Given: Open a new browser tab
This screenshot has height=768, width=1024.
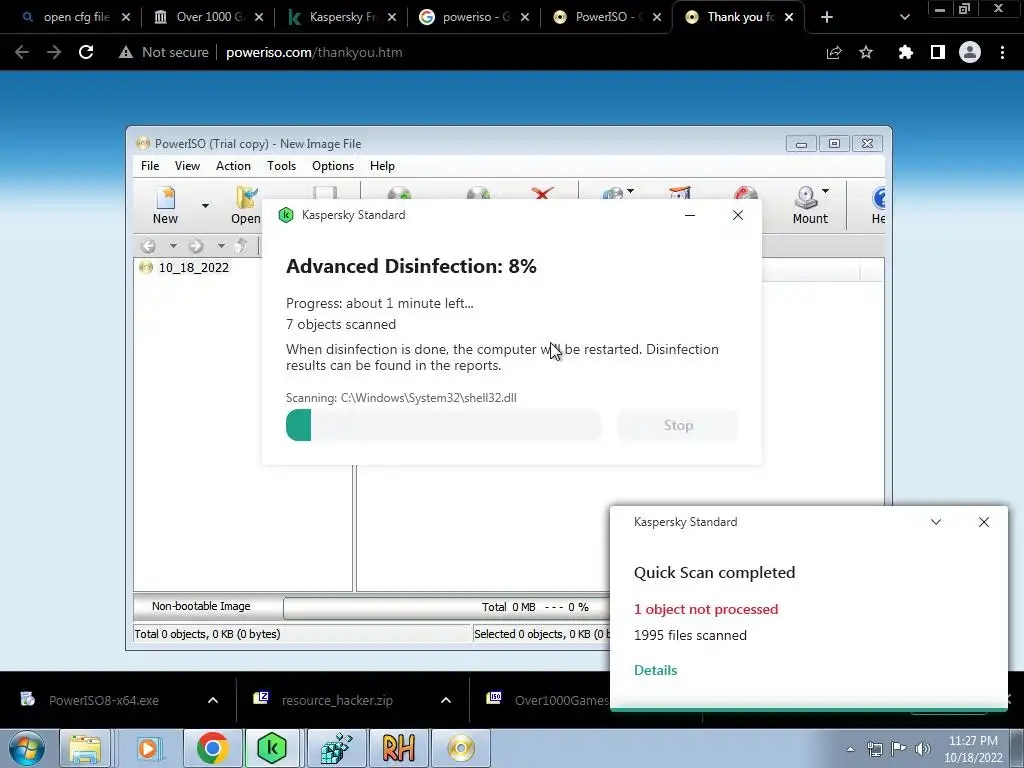Looking at the screenshot, I should point(827,17).
